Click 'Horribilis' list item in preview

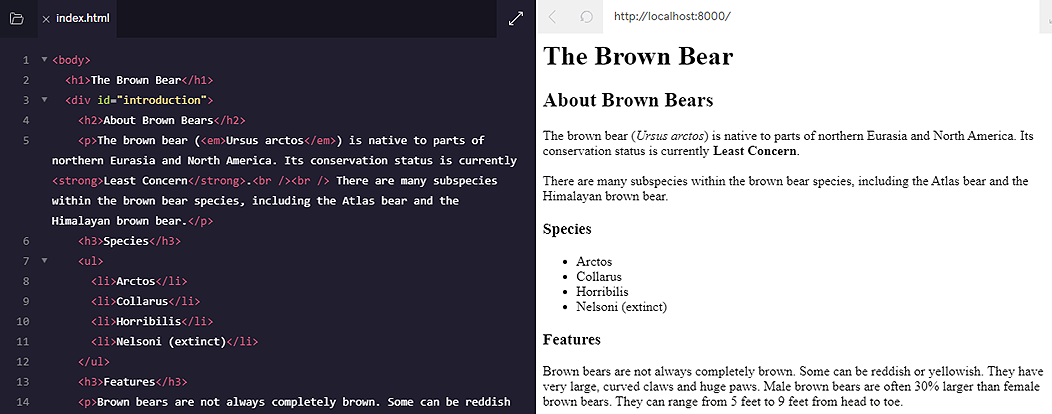click(602, 292)
